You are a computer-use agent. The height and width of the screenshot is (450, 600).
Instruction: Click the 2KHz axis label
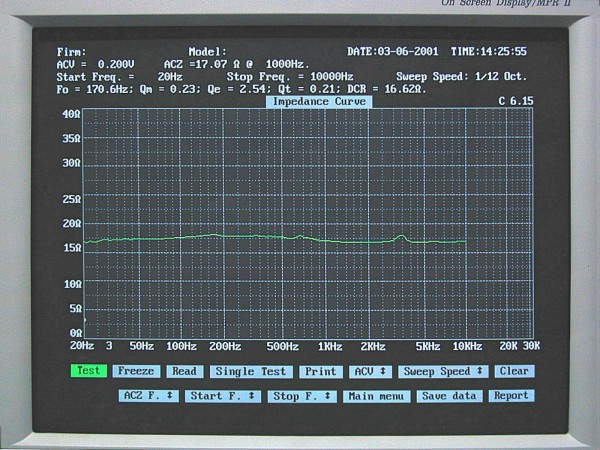(373, 347)
